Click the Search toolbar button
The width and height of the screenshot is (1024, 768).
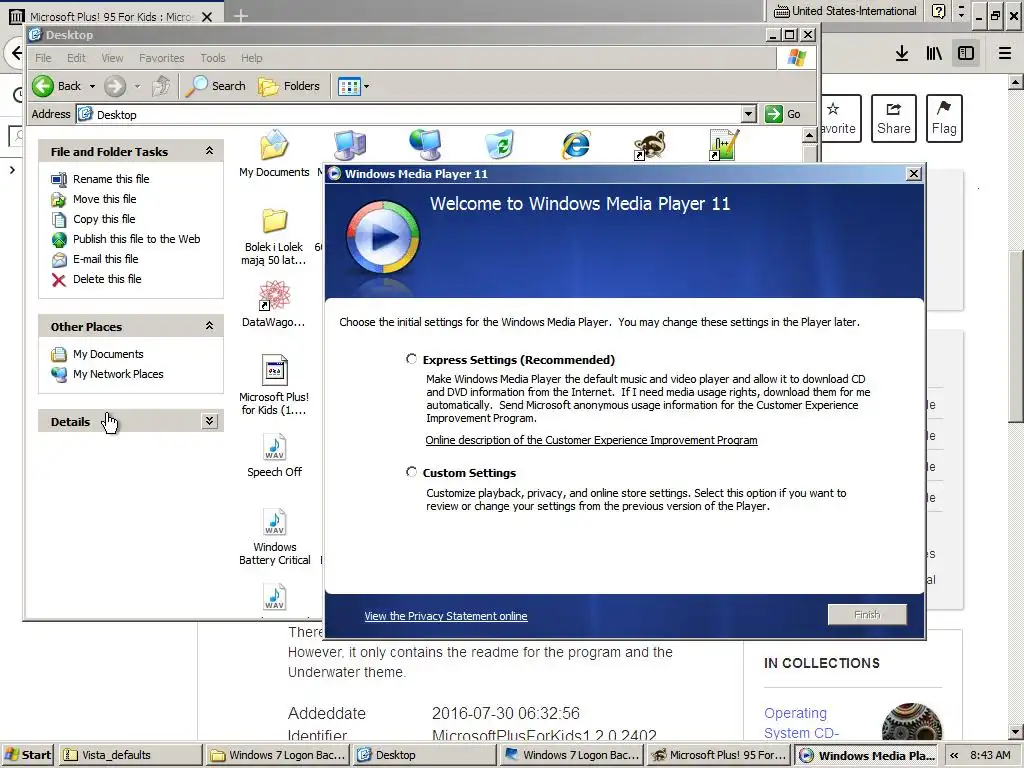coord(216,86)
